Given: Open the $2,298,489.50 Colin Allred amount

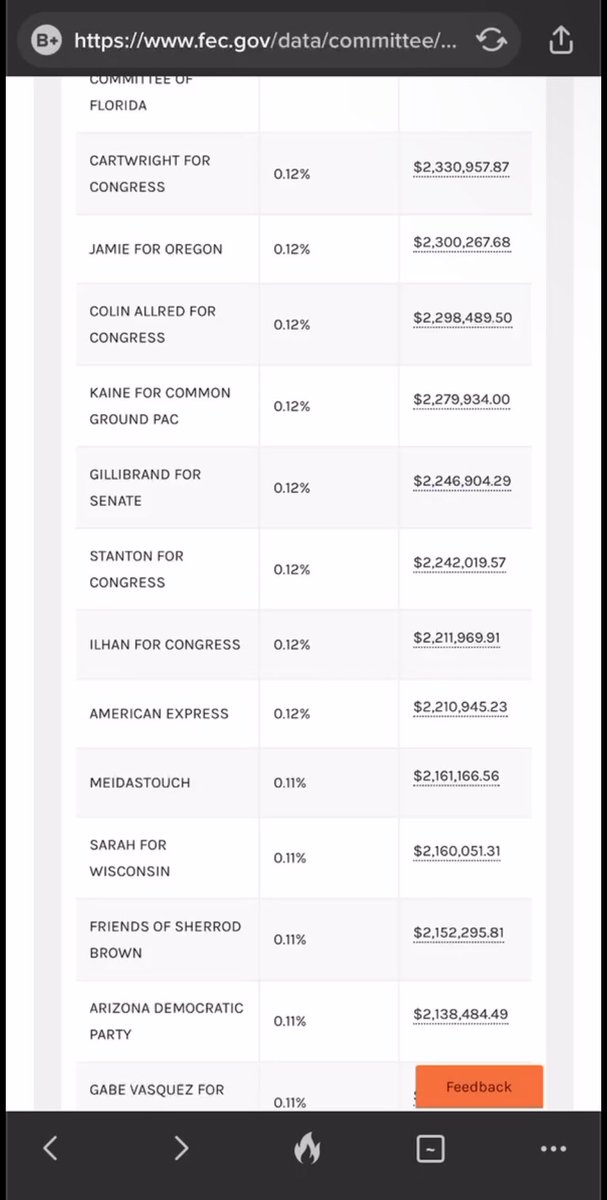Looking at the screenshot, I should (x=462, y=318).
